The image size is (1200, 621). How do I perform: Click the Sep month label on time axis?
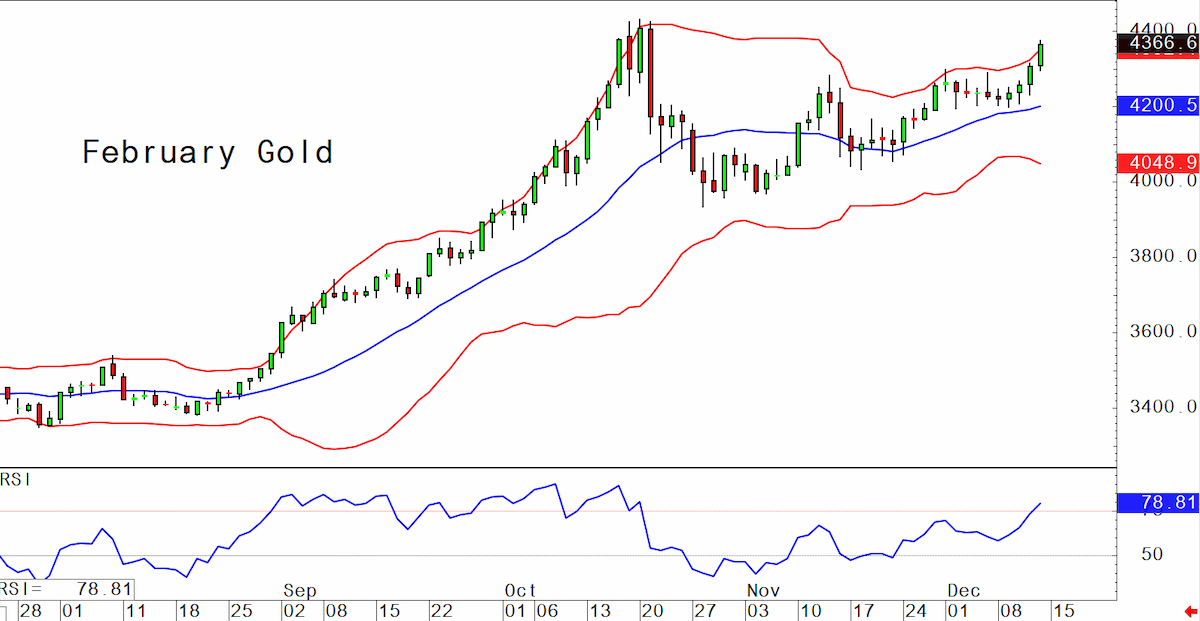(x=299, y=591)
